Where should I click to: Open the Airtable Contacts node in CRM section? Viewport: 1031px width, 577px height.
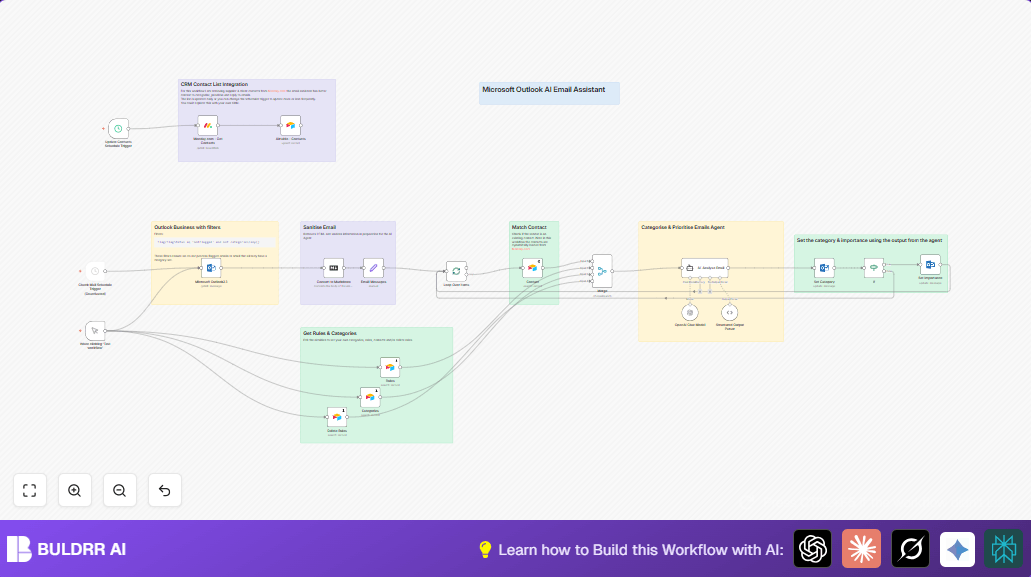coord(290,126)
